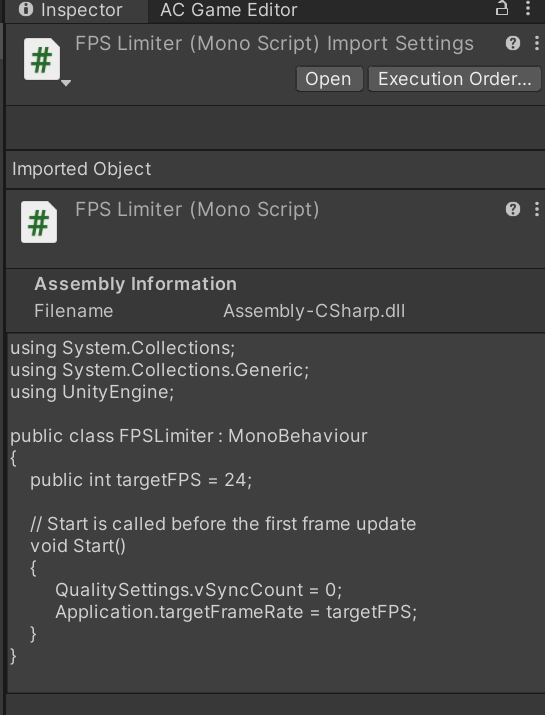Expand the small arrow under the script icon
This screenshot has height=715, width=545.
click(66, 83)
